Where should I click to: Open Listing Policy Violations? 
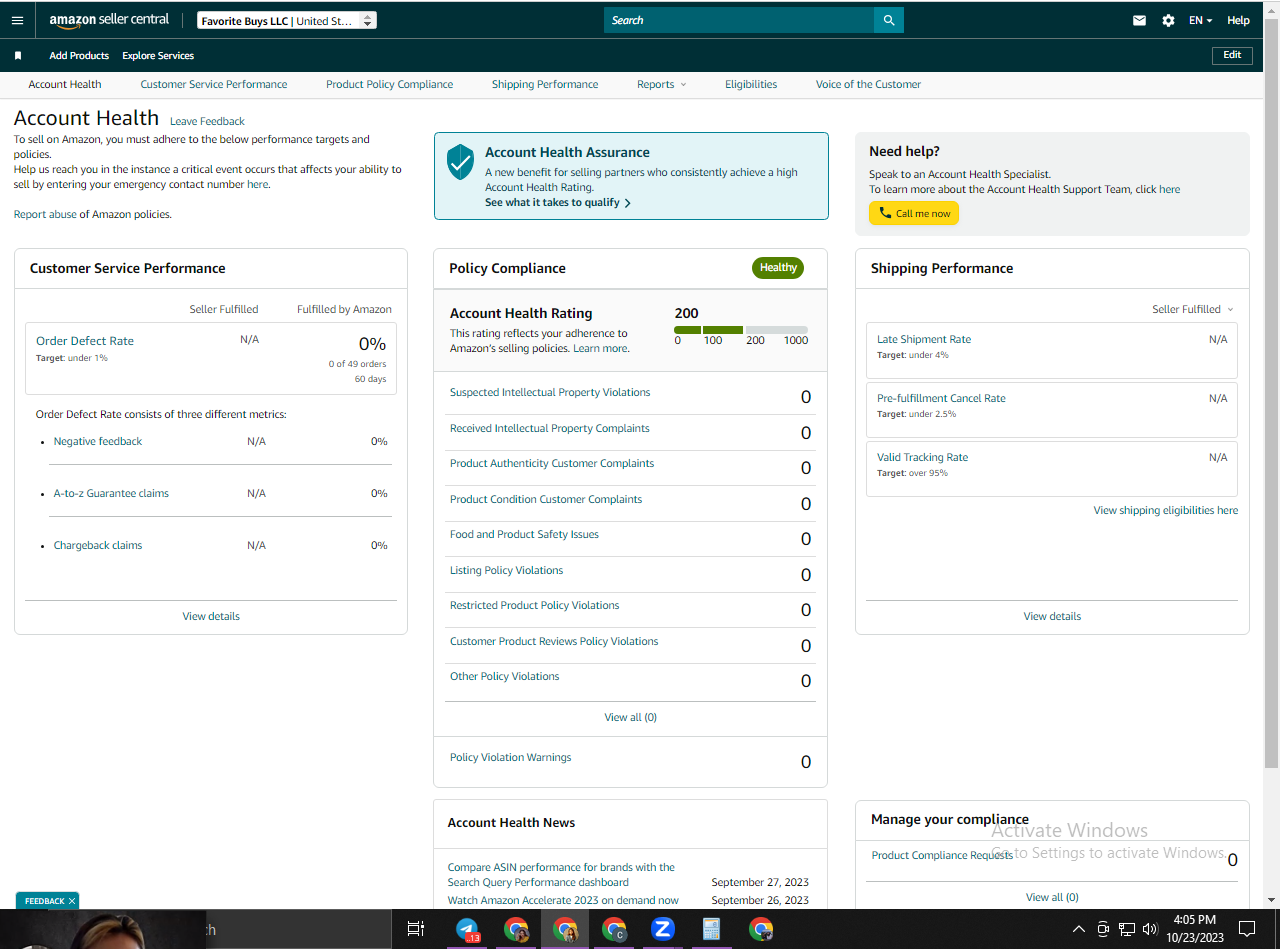tap(506, 570)
